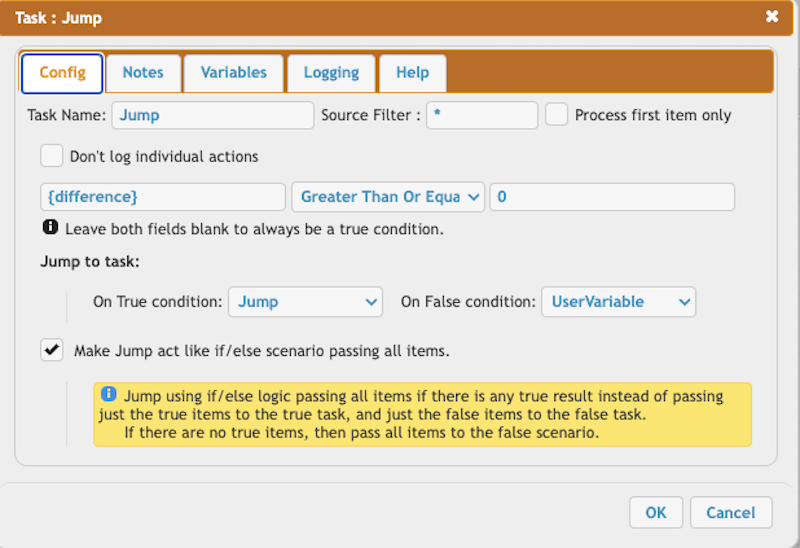Toggle Don't log individual actions checkbox
Viewport: 800px width, 548px height.
click(x=52, y=156)
